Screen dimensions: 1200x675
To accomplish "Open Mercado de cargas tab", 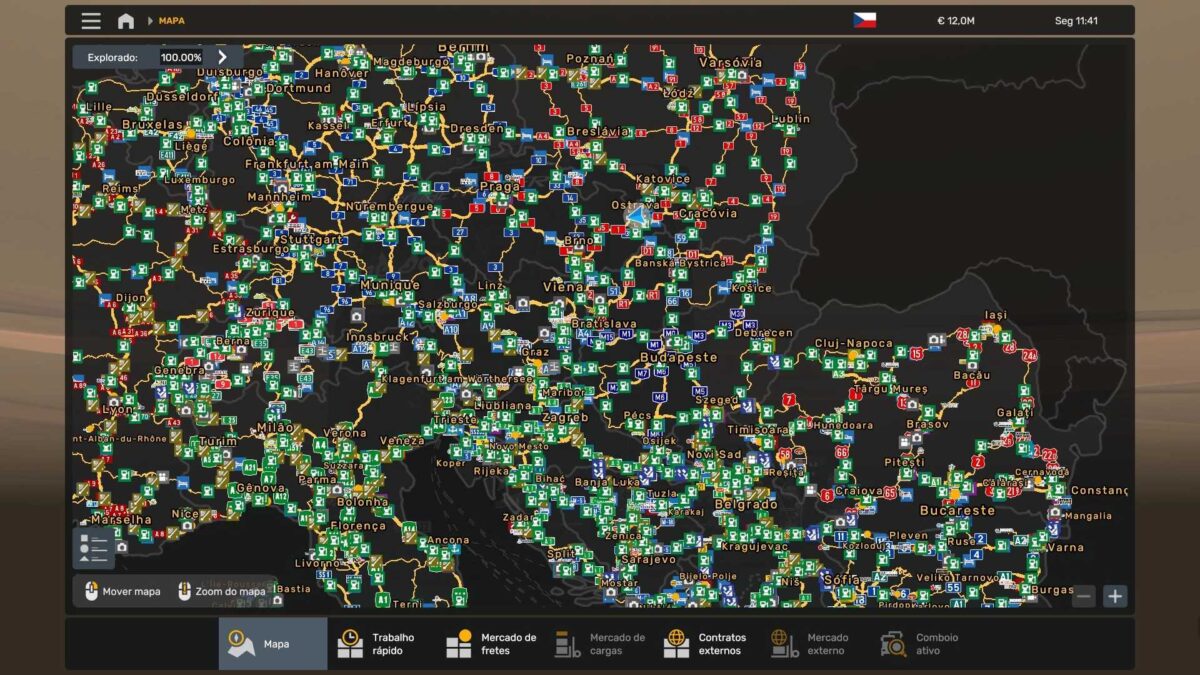I will [600, 644].
